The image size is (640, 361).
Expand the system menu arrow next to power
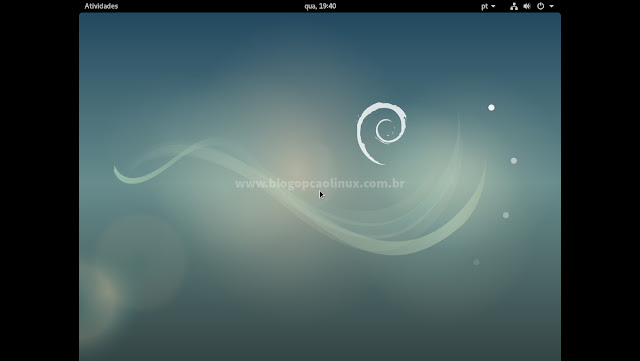(x=551, y=6)
